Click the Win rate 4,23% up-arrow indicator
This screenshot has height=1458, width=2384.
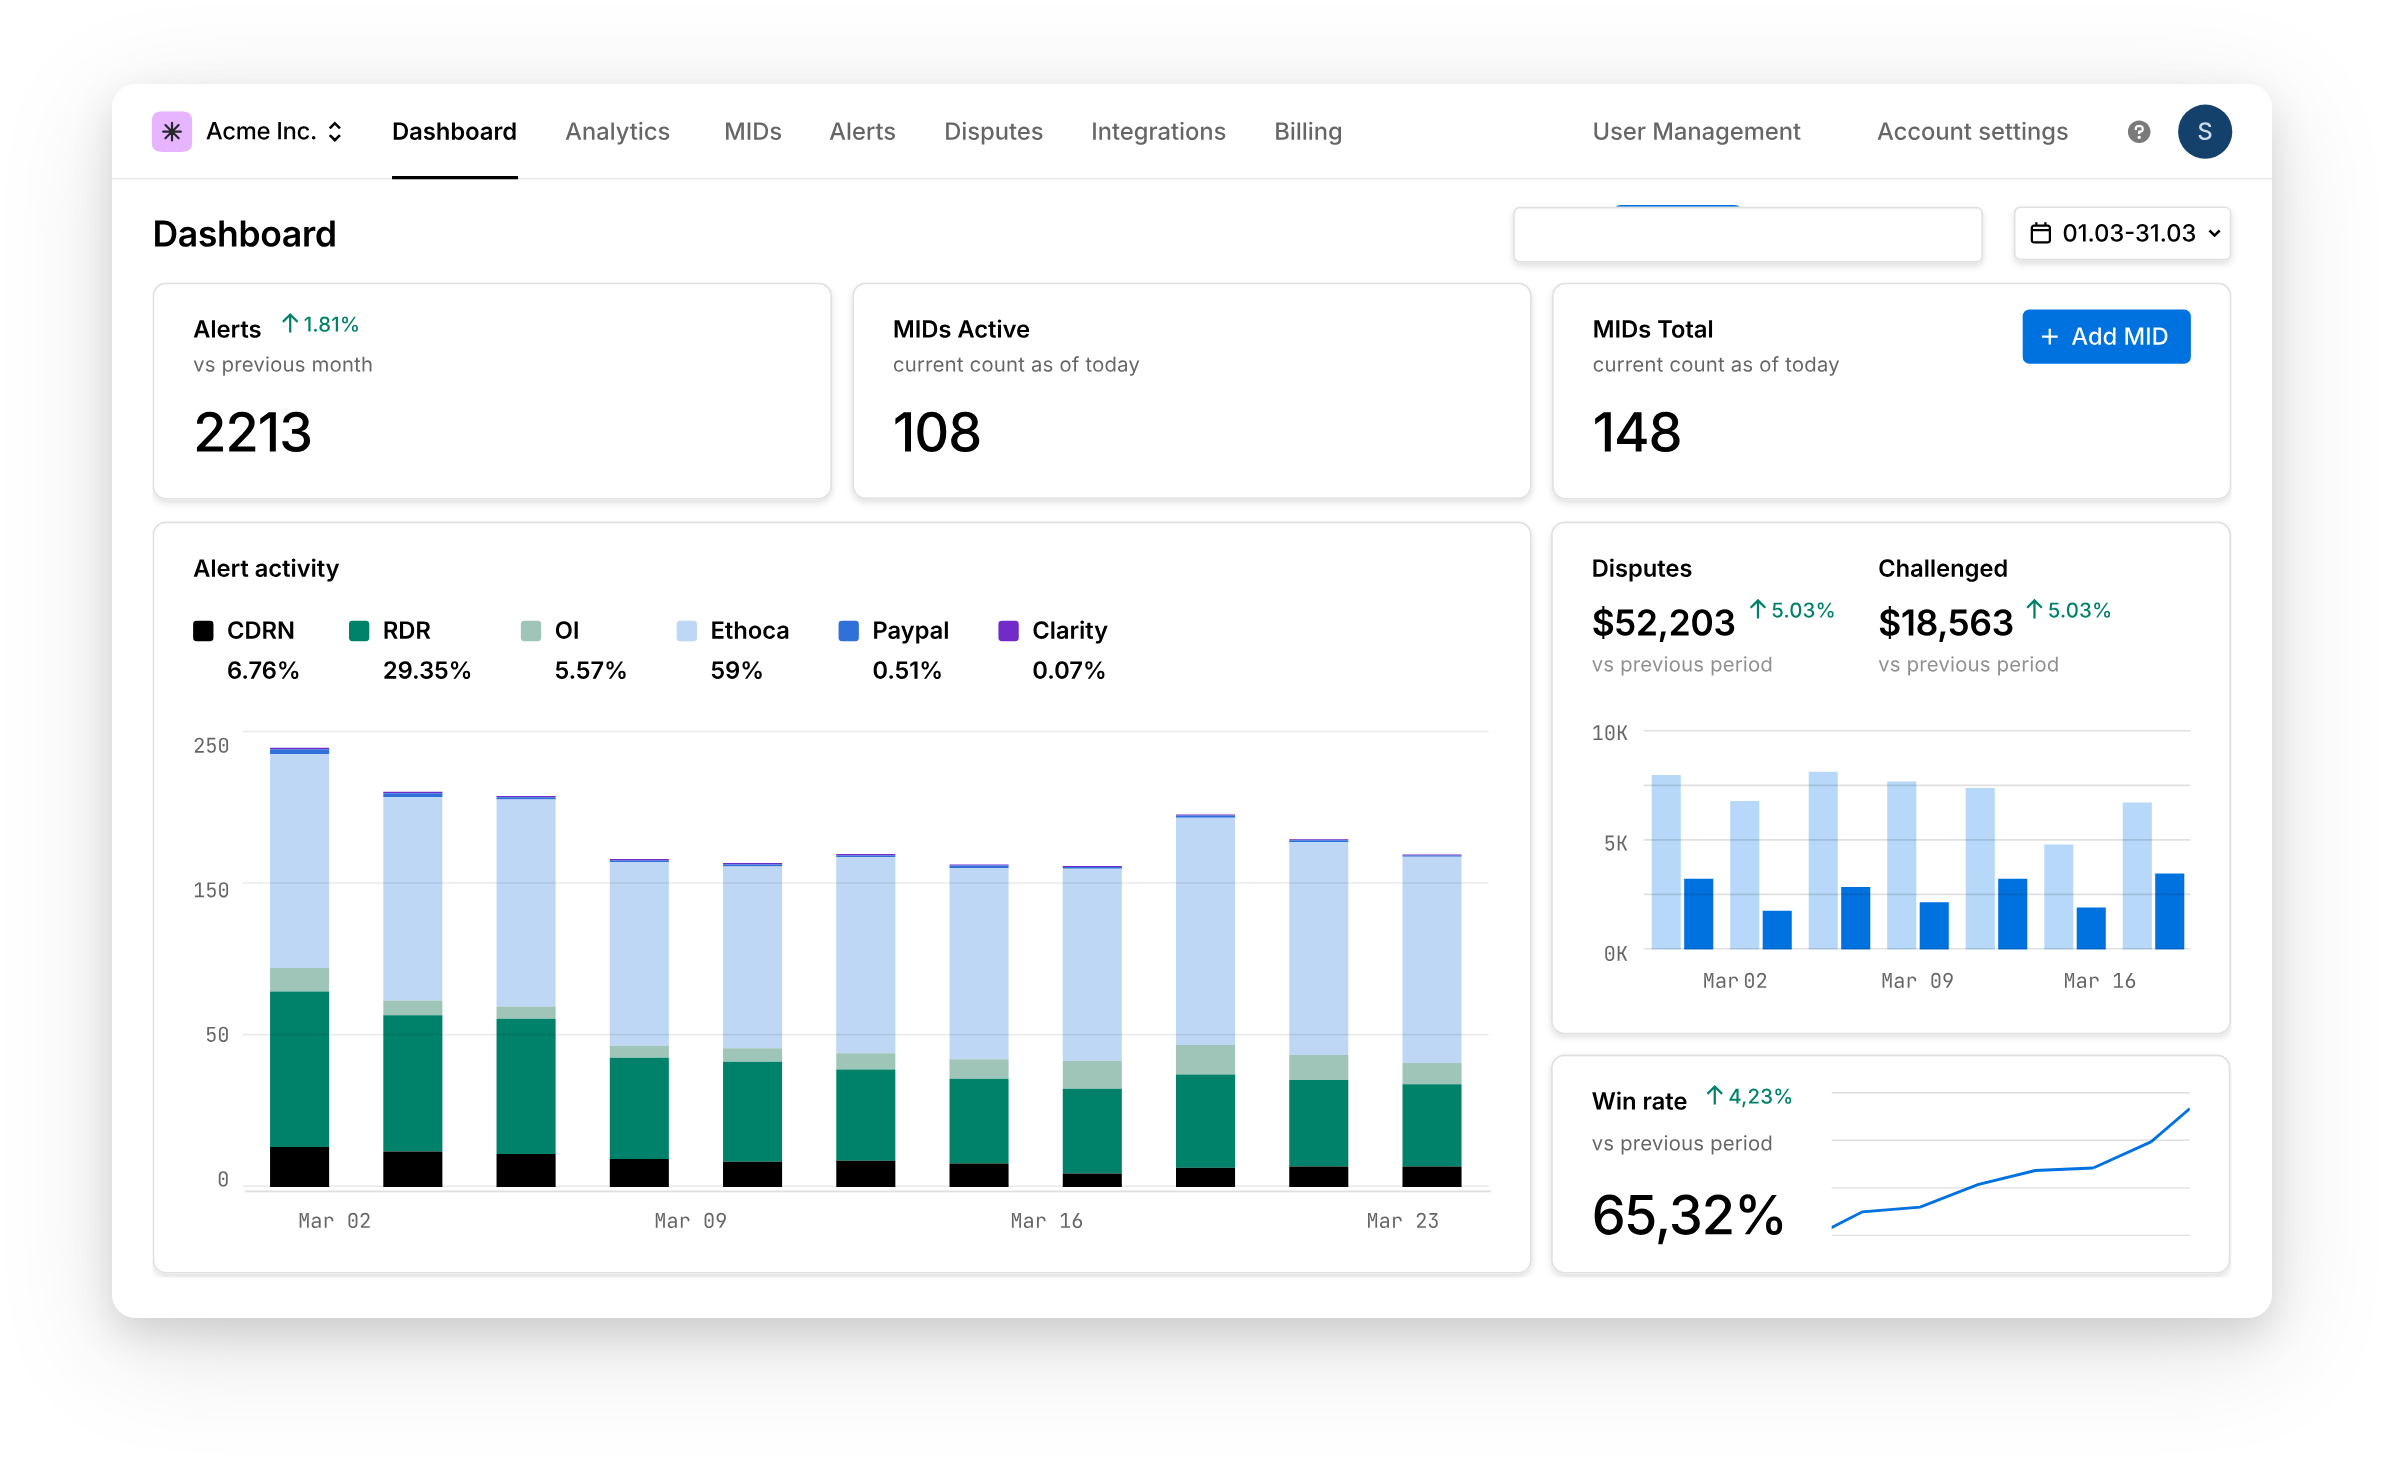(1749, 1097)
